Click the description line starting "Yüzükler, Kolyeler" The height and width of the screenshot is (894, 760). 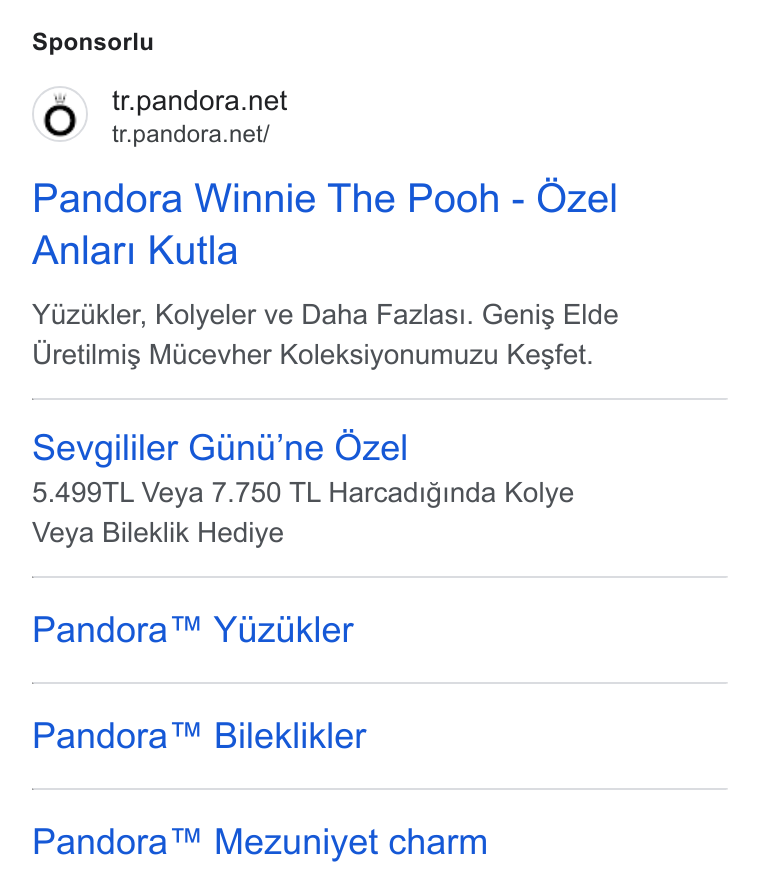tap(325, 315)
